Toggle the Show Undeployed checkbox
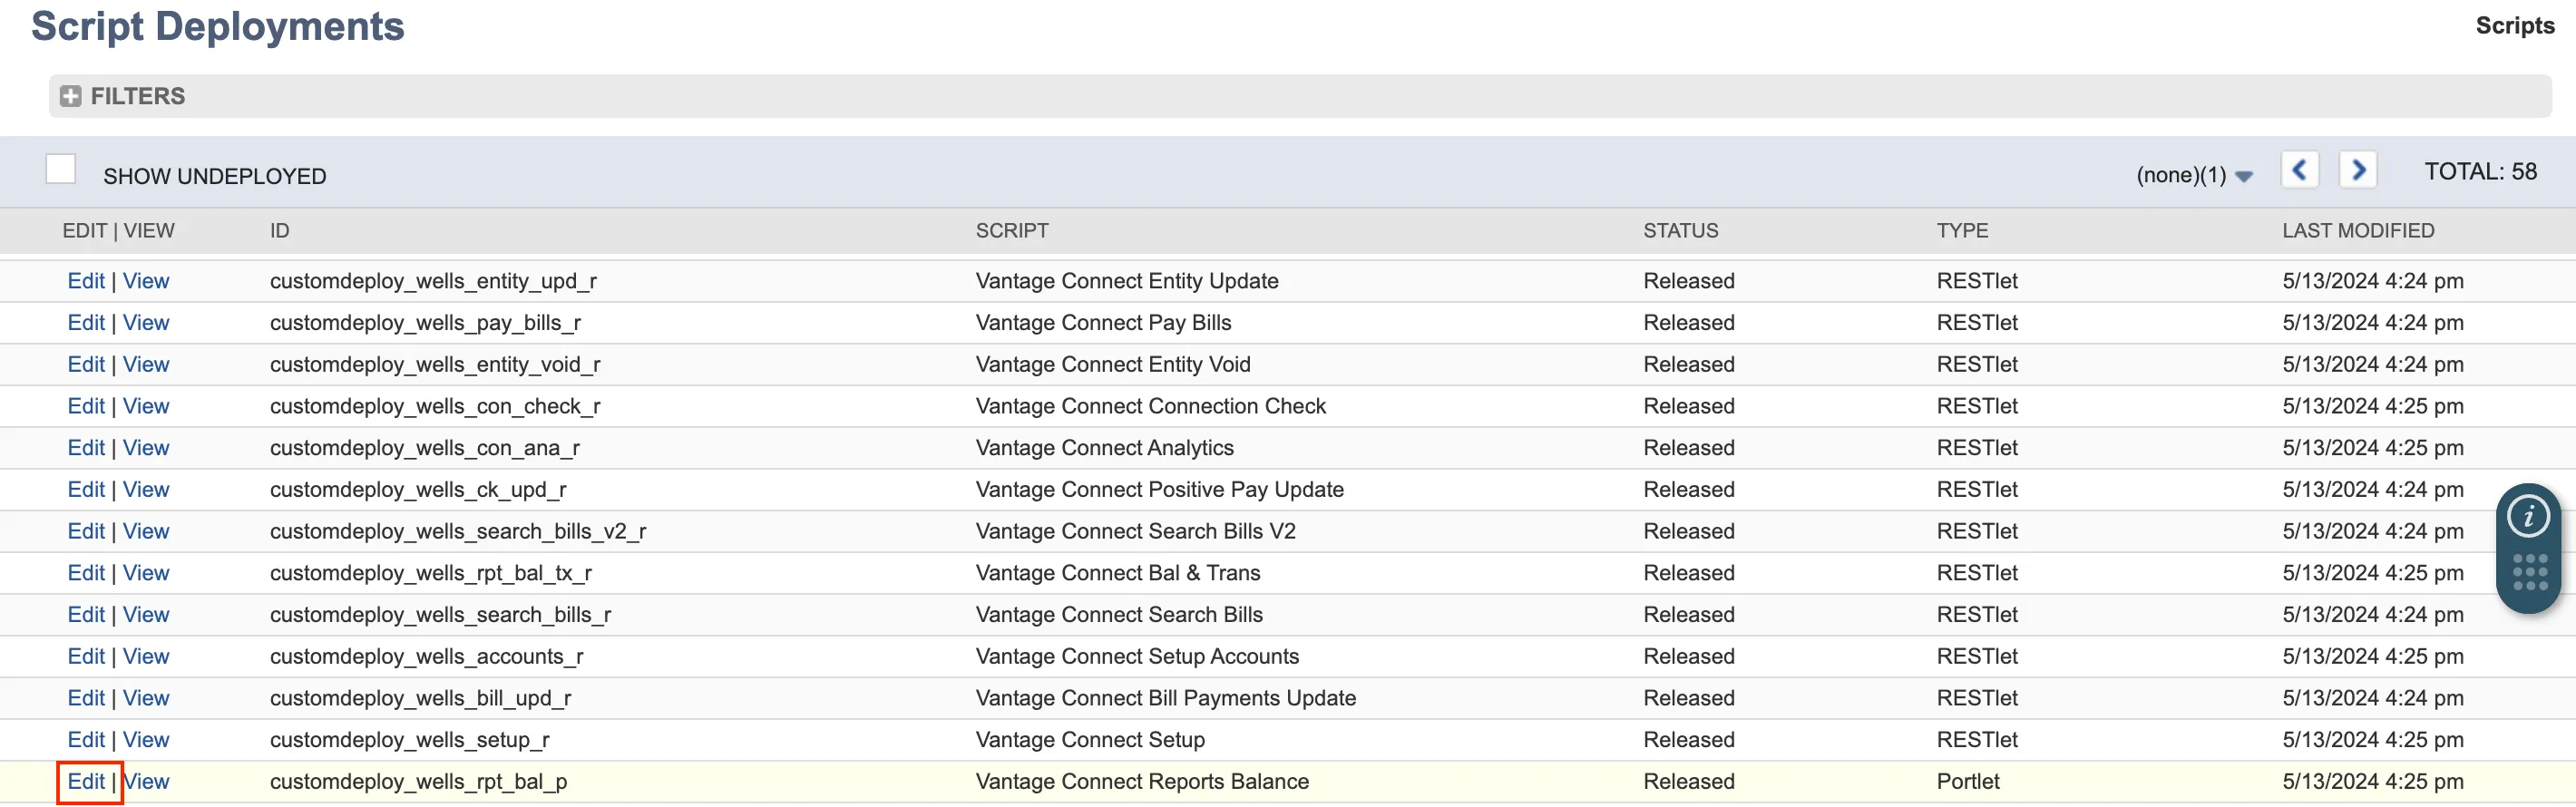The width and height of the screenshot is (2576, 807). click(61, 169)
